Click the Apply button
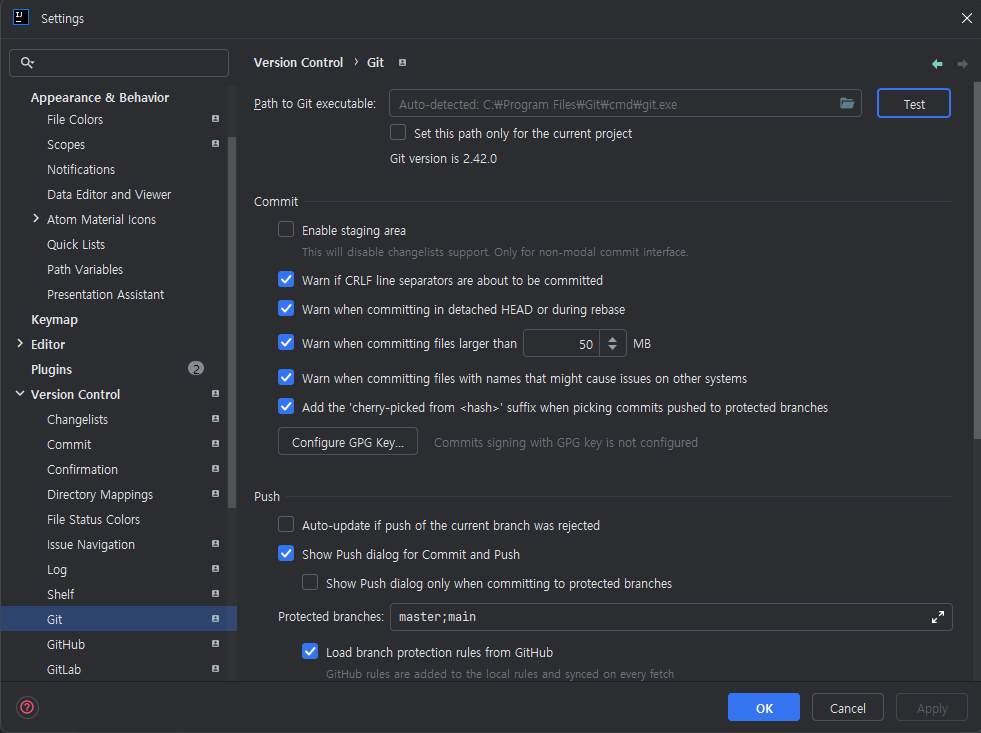Screen dimensions: 981x733 [932, 708]
